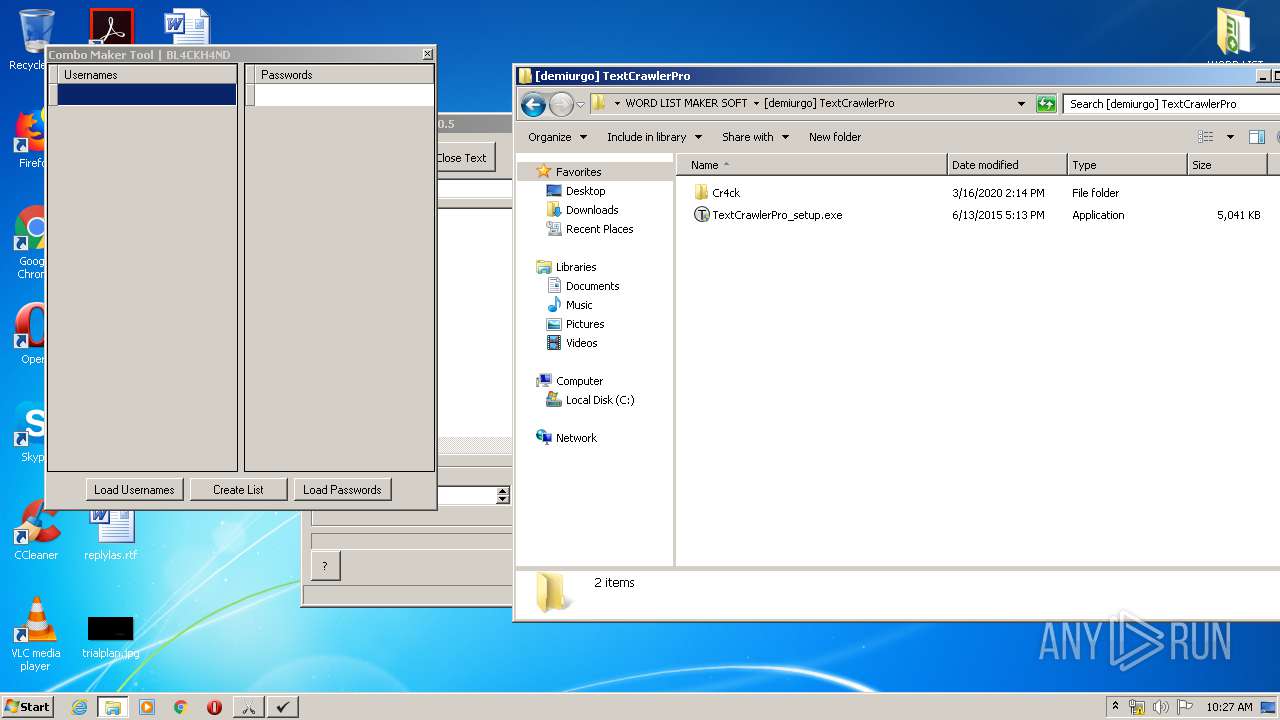The height and width of the screenshot is (720, 1280).
Task: Open the Share with menu
Action: point(755,137)
